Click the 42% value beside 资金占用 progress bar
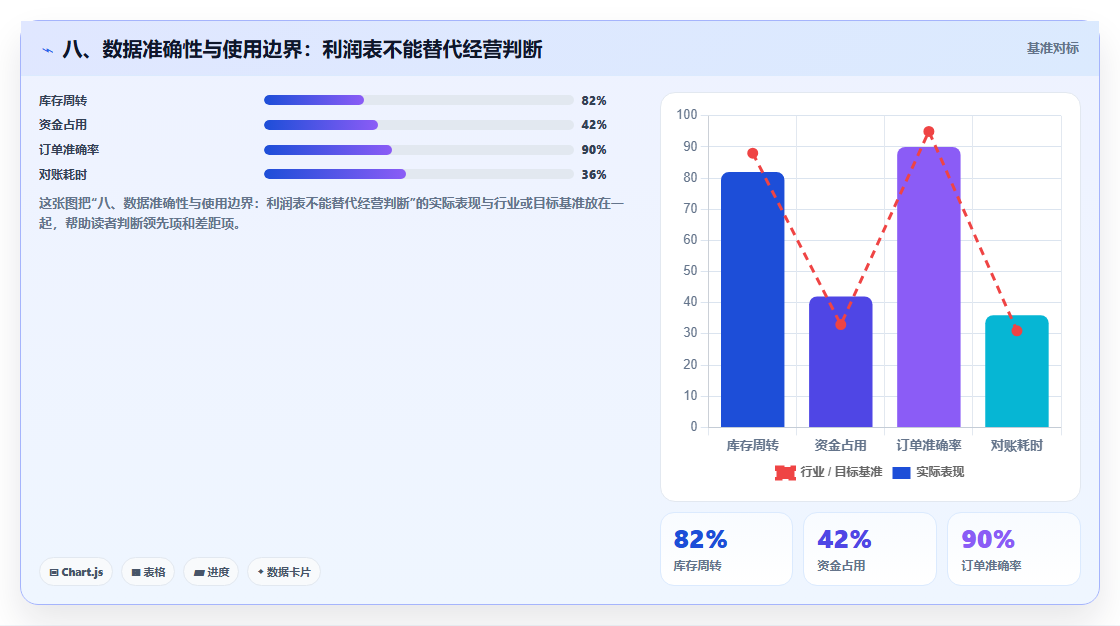This screenshot has height=626, width=1120. [x=594, y=125]
